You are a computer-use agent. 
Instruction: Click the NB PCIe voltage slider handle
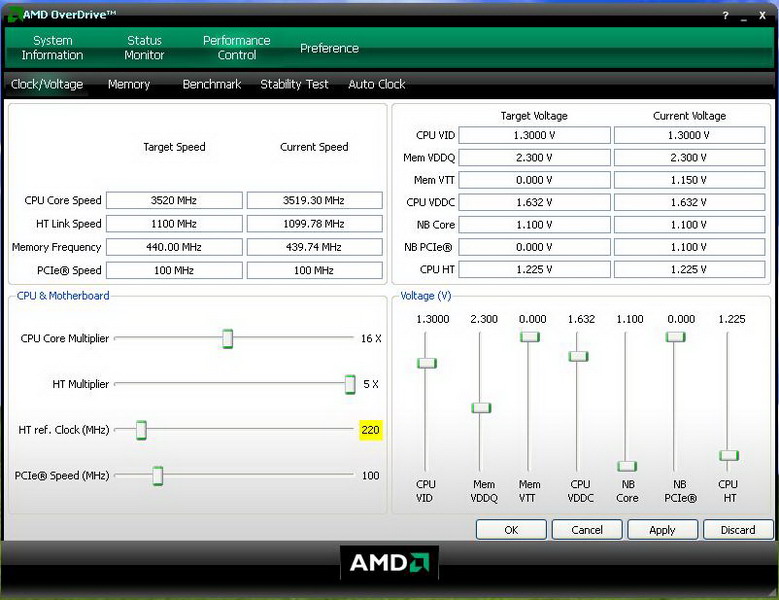click(675, 337)
